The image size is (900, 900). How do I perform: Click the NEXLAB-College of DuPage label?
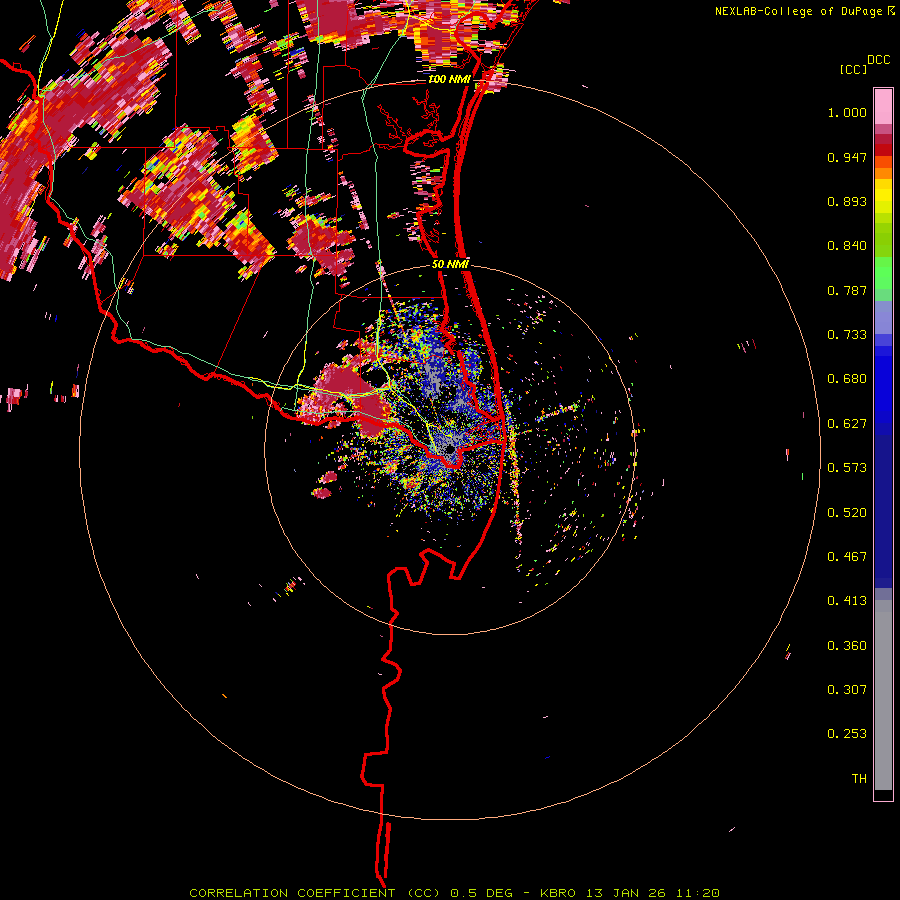(x=798, y=11)
